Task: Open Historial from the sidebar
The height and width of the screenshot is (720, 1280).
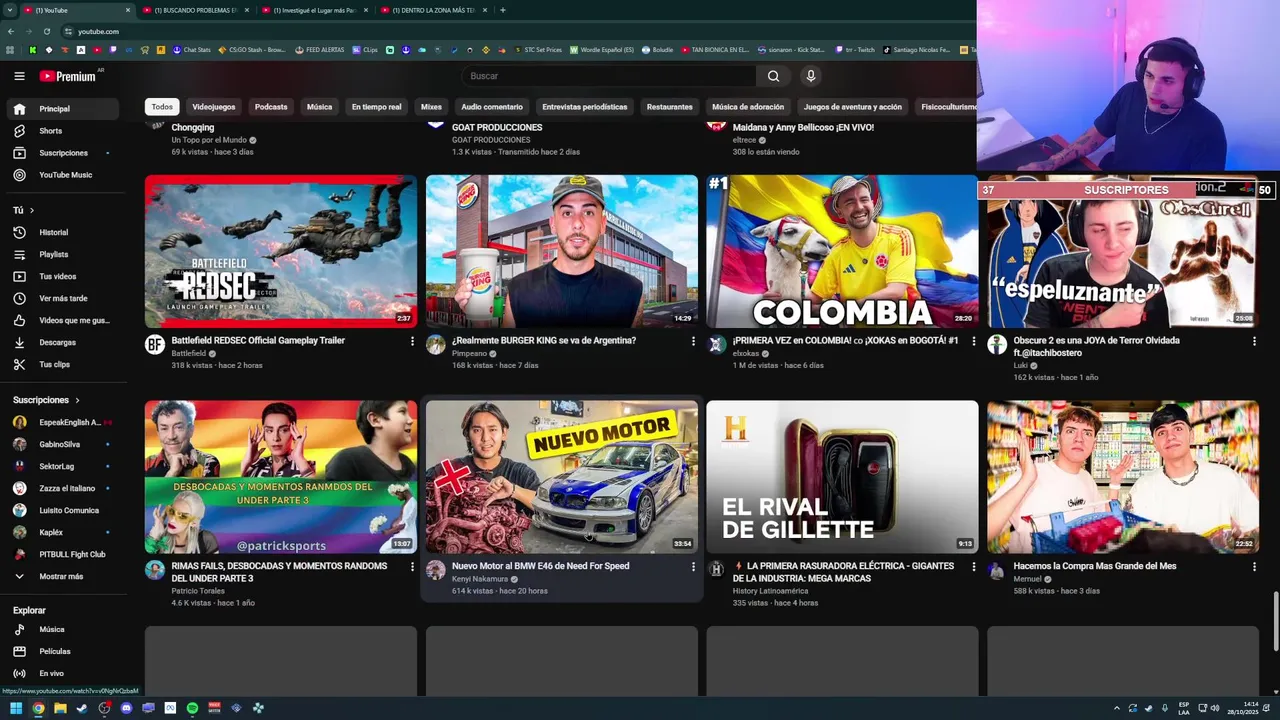Action: pos(63,232)
